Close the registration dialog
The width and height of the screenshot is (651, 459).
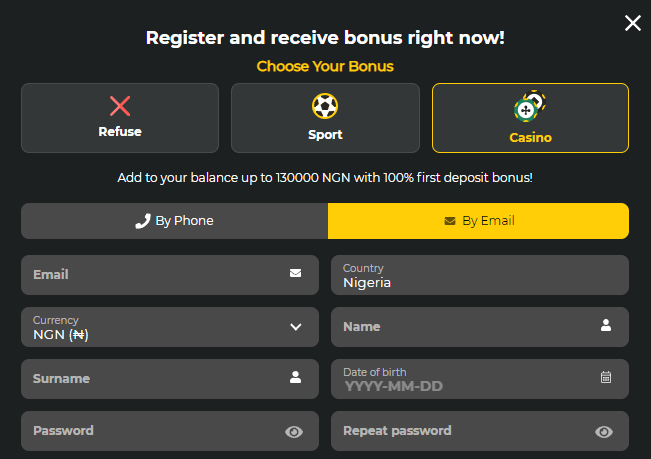pos(632,23)
